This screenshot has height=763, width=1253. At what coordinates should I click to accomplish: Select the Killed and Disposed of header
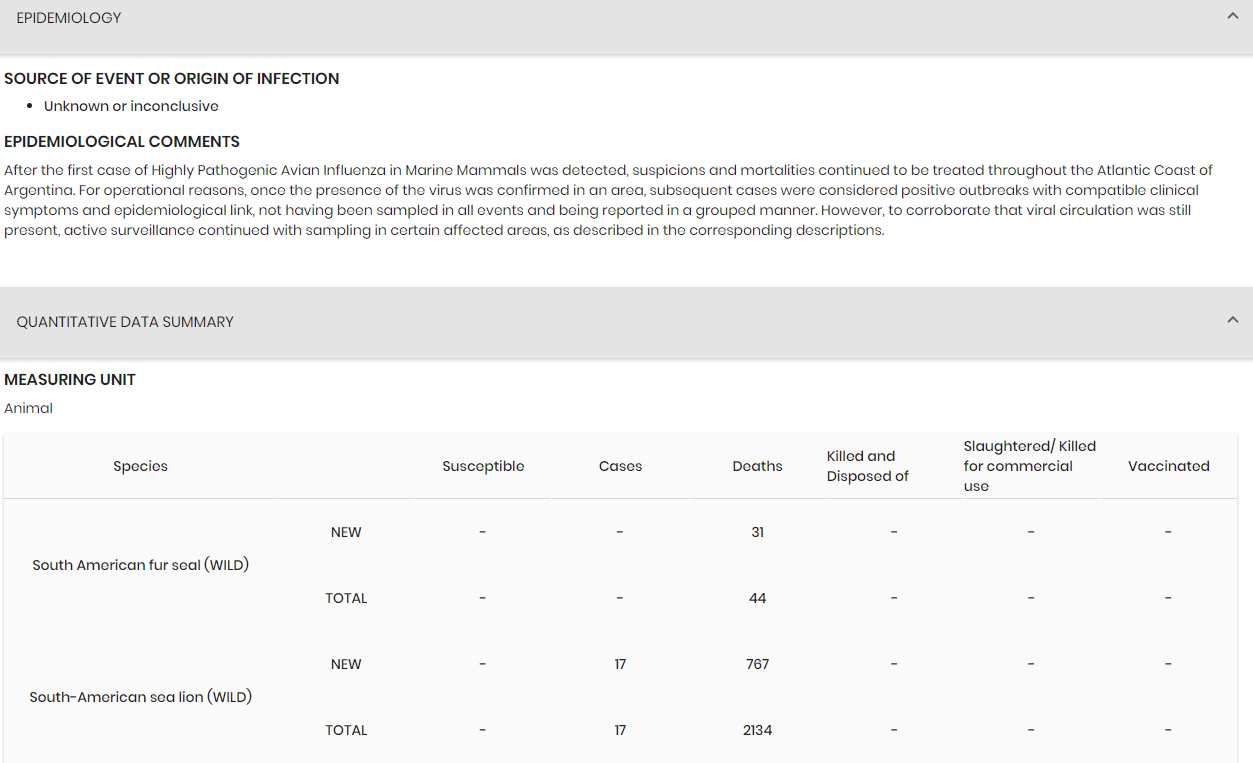[867, 466]
